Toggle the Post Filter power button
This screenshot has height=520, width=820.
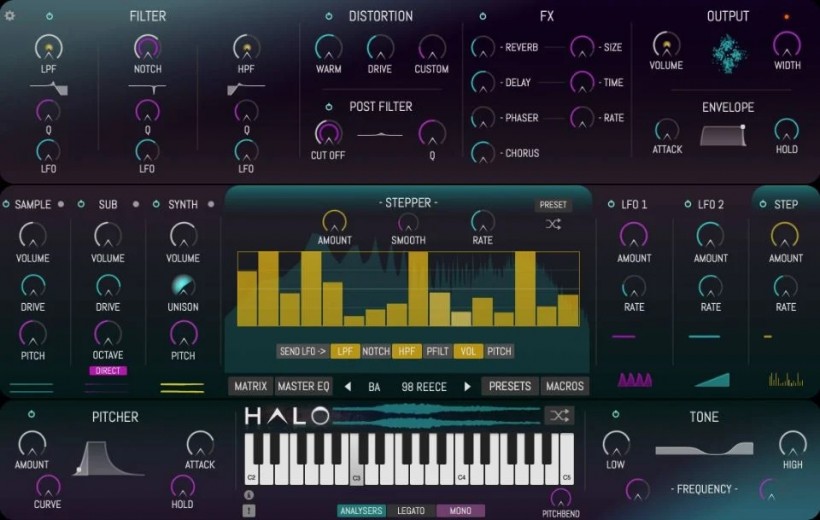point(327,107)
